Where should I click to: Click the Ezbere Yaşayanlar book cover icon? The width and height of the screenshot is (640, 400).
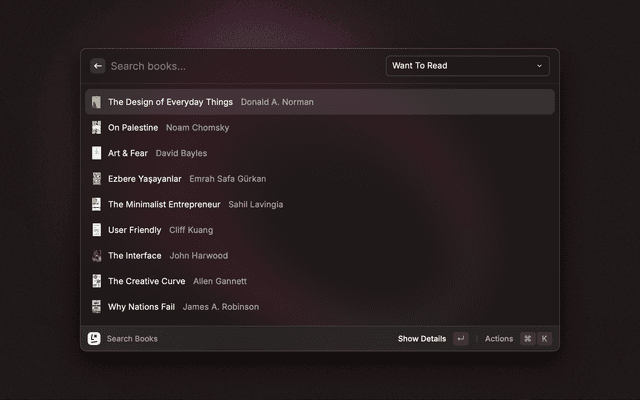[96, 179]
